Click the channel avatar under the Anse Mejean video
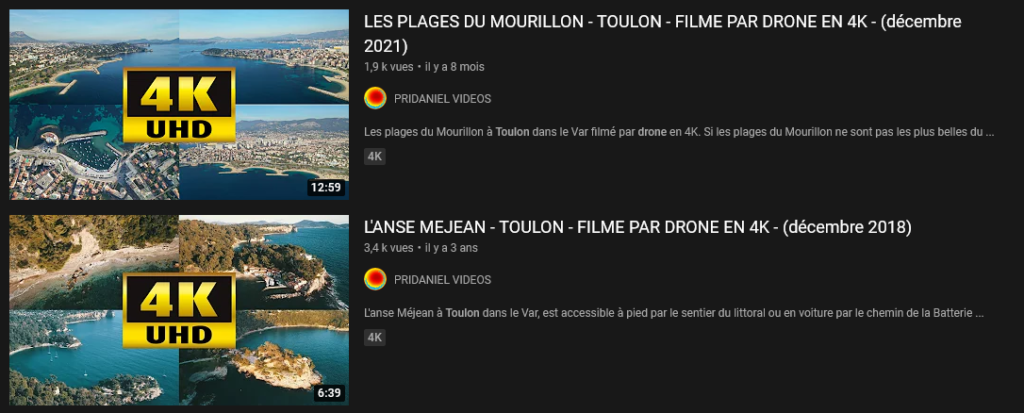This screenshot has height=413, width=1024. tap(375, 280)
